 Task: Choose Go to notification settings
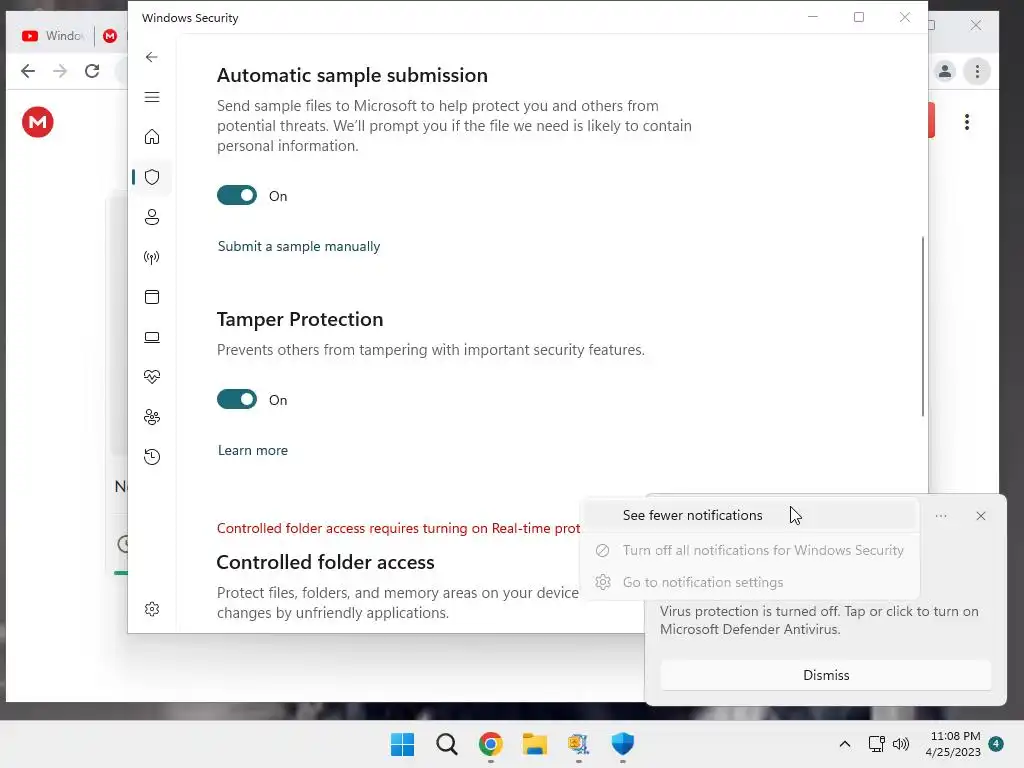pyautogui.click(x=750, y=582)
